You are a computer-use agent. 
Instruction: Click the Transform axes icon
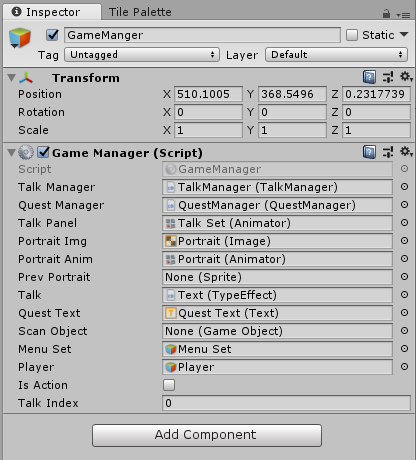point(26,78)
